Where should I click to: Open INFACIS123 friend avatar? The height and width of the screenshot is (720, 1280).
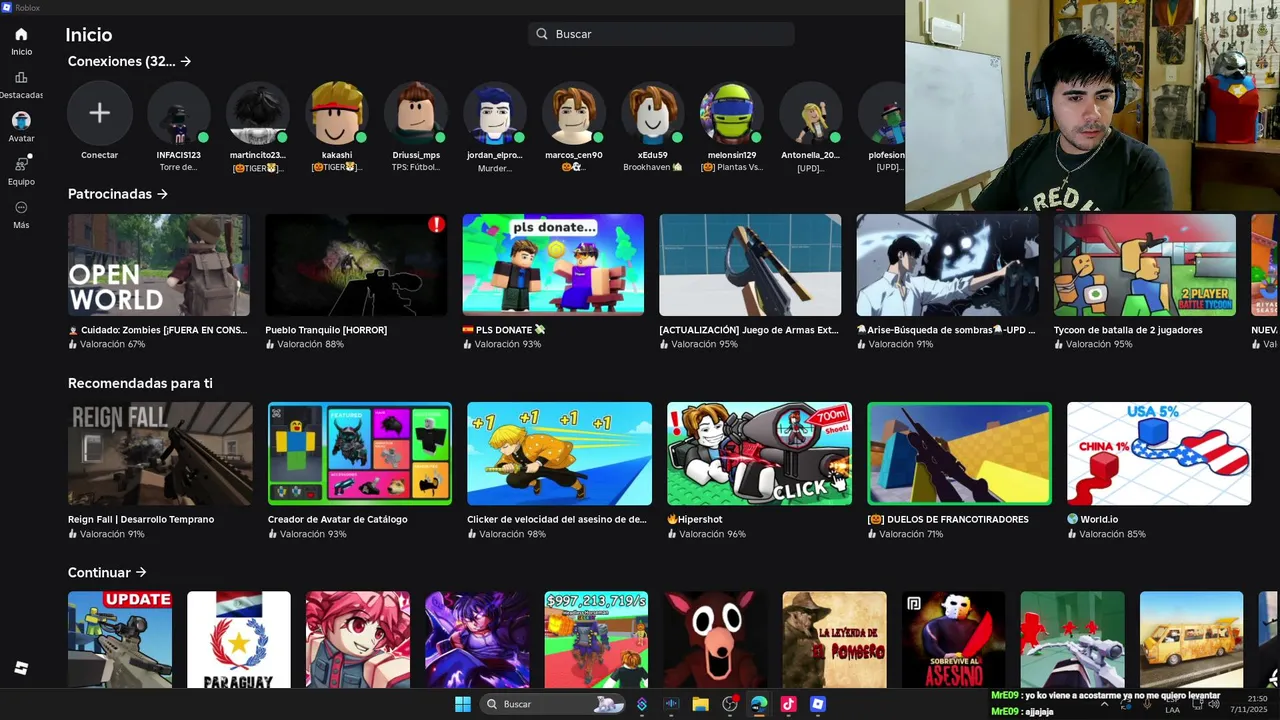pos(178,113)
